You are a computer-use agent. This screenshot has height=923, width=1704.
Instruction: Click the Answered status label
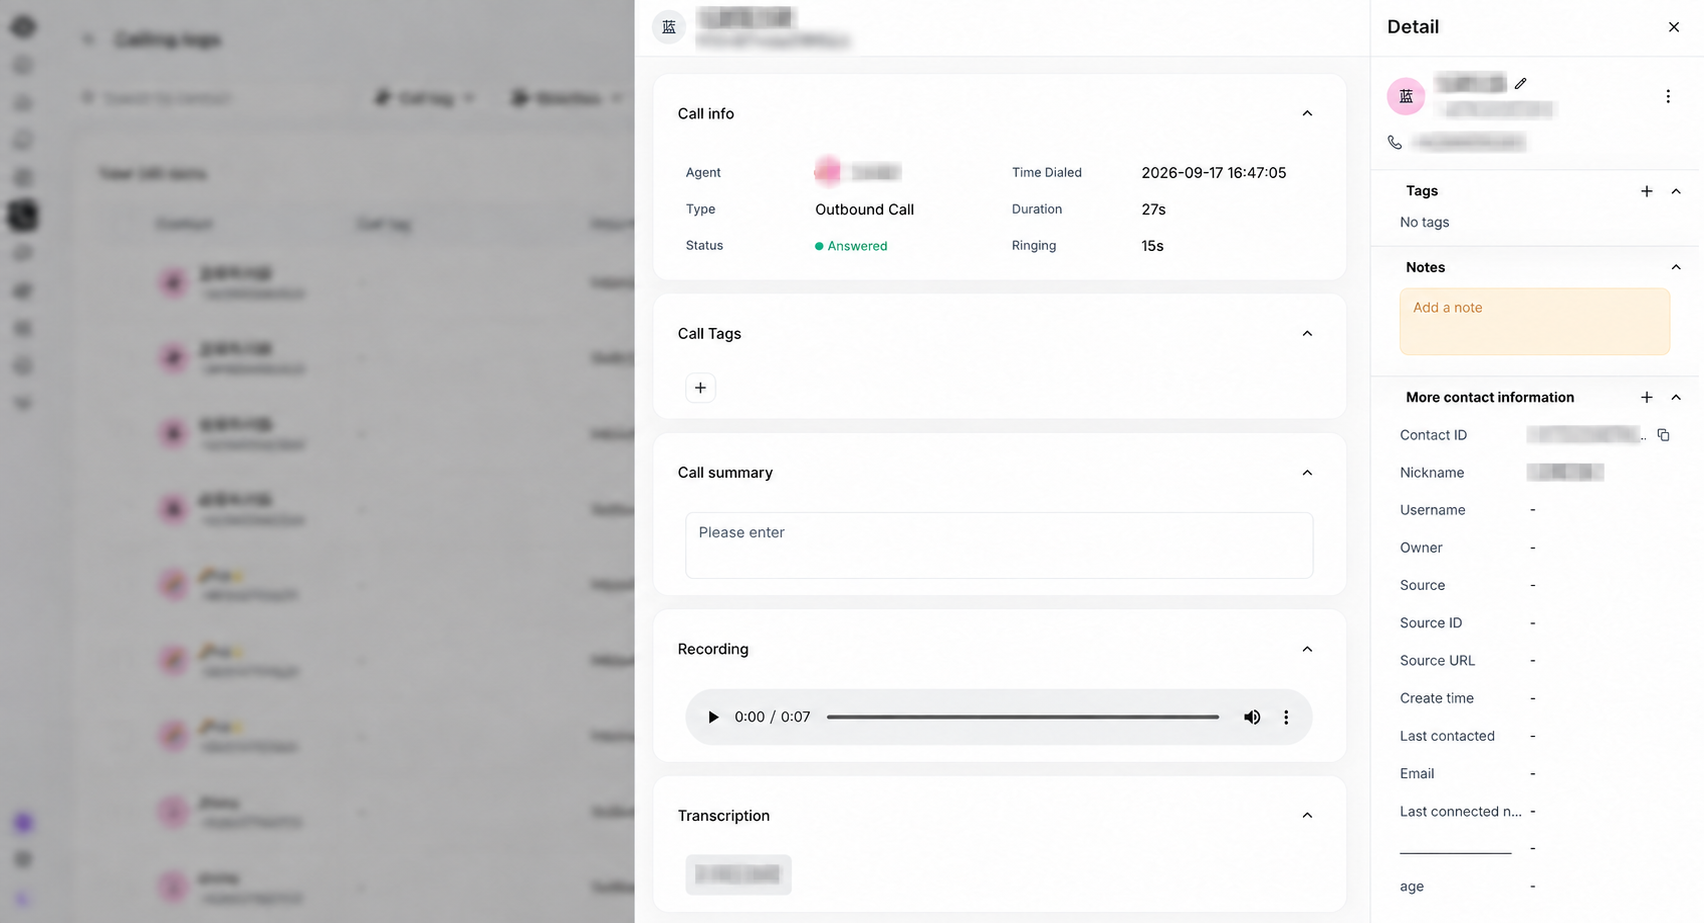click(851, 246)
